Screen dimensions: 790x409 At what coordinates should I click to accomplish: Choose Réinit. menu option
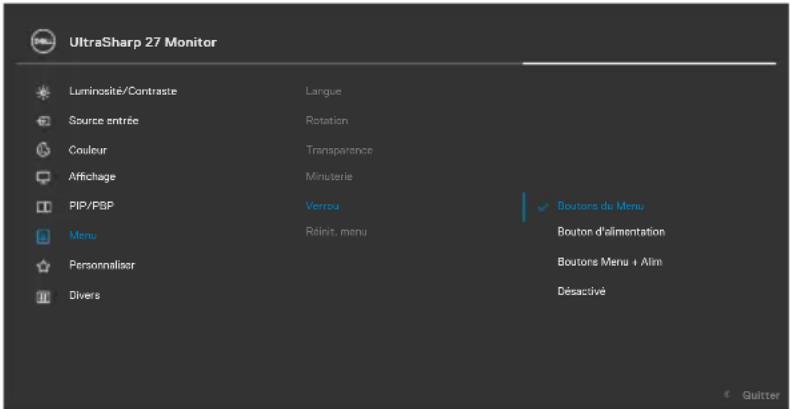(x=336, y=232)
